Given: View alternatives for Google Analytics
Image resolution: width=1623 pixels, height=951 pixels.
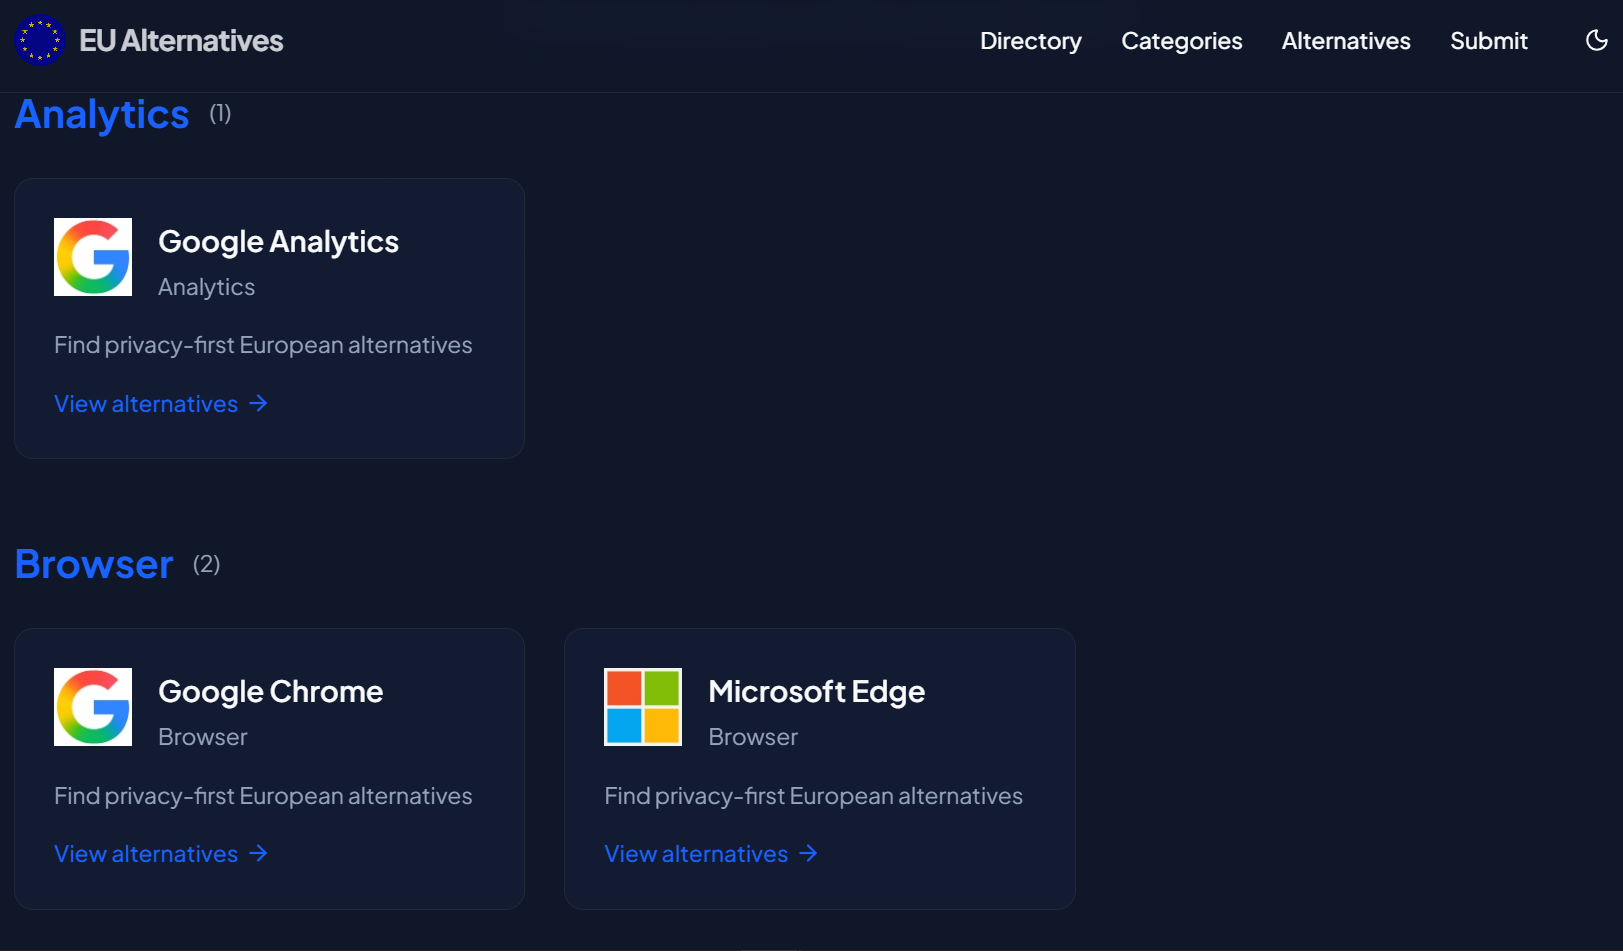Looking at the screenshot, I should pyautogui.click(x=146, y=404).
